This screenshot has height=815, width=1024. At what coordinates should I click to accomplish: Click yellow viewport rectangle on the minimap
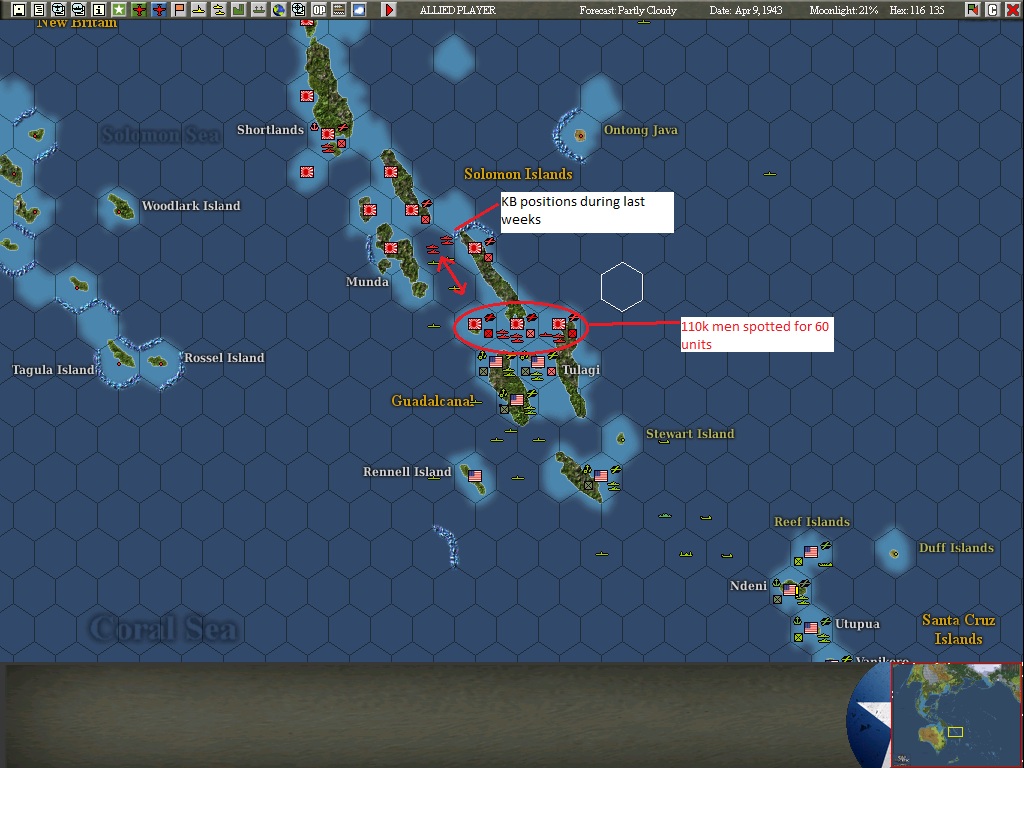(955, 732)
